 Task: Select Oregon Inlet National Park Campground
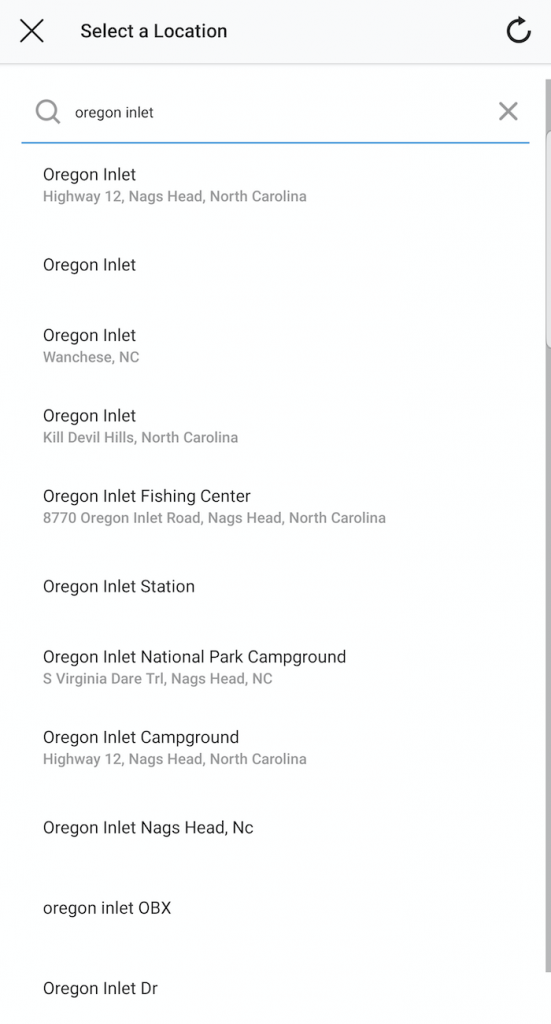[x=274, y=667]
